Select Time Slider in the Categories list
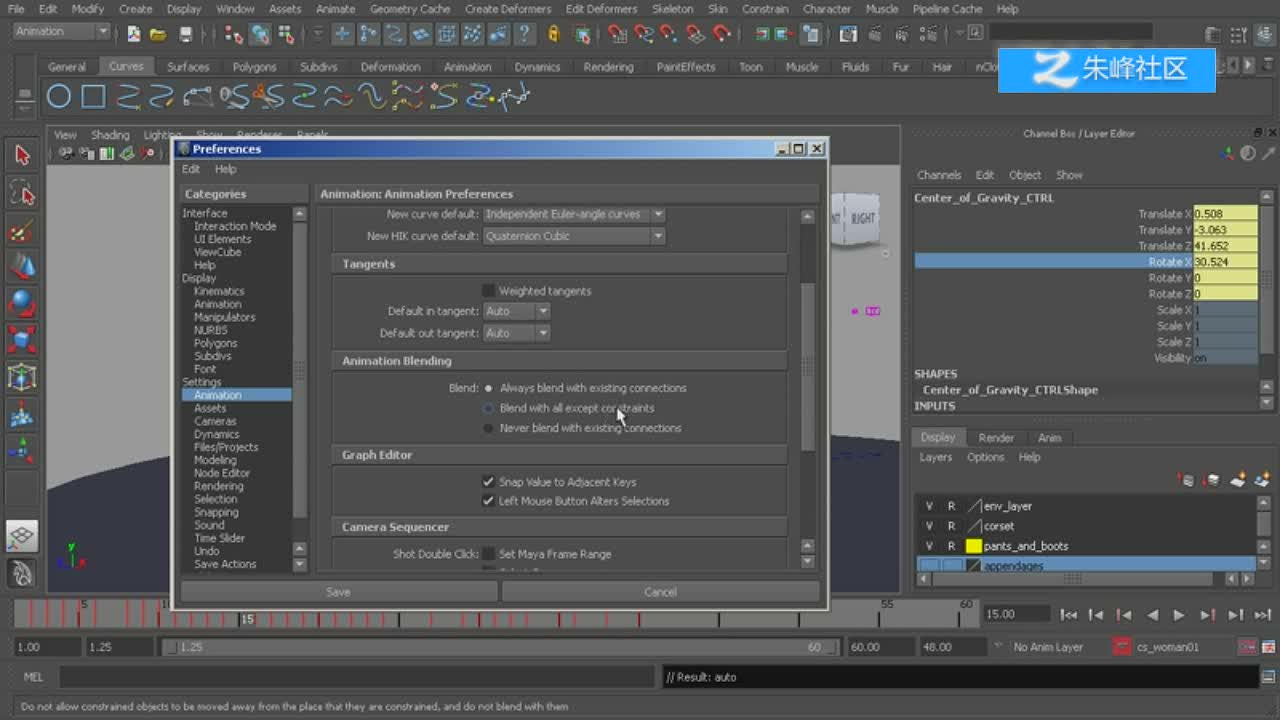Image resolution: width=1280 pixels, height=720 pixels. [x=219, y=538]
